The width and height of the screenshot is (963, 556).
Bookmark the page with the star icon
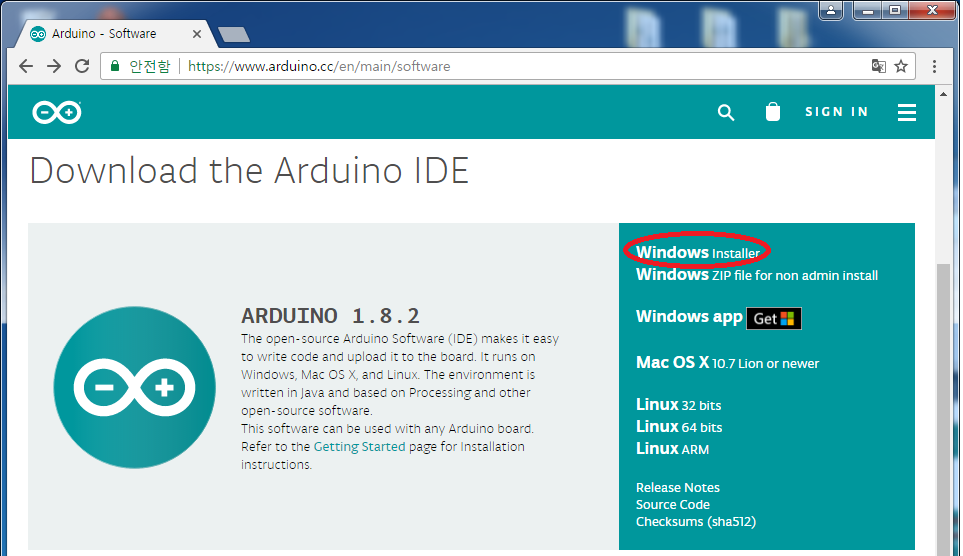point(901,66)
